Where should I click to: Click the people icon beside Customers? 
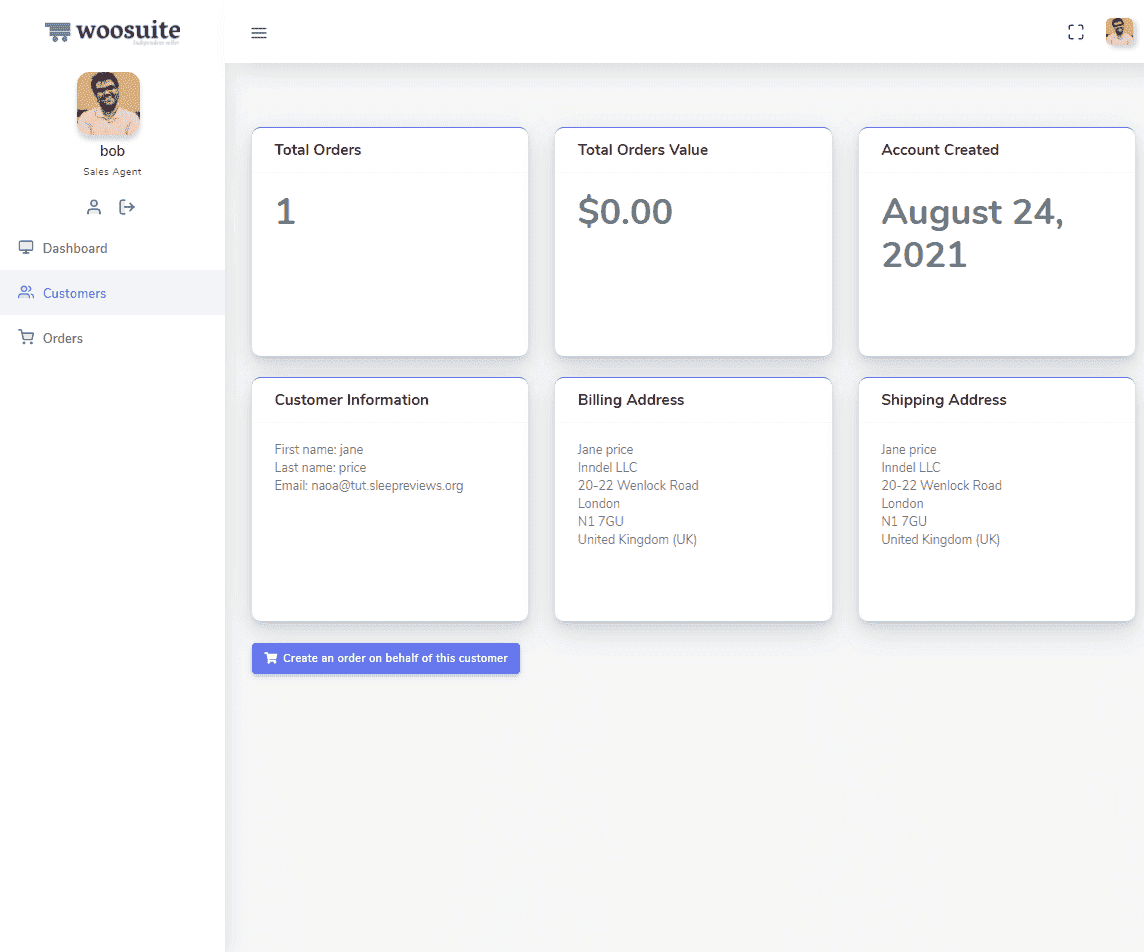pos(26,292)
